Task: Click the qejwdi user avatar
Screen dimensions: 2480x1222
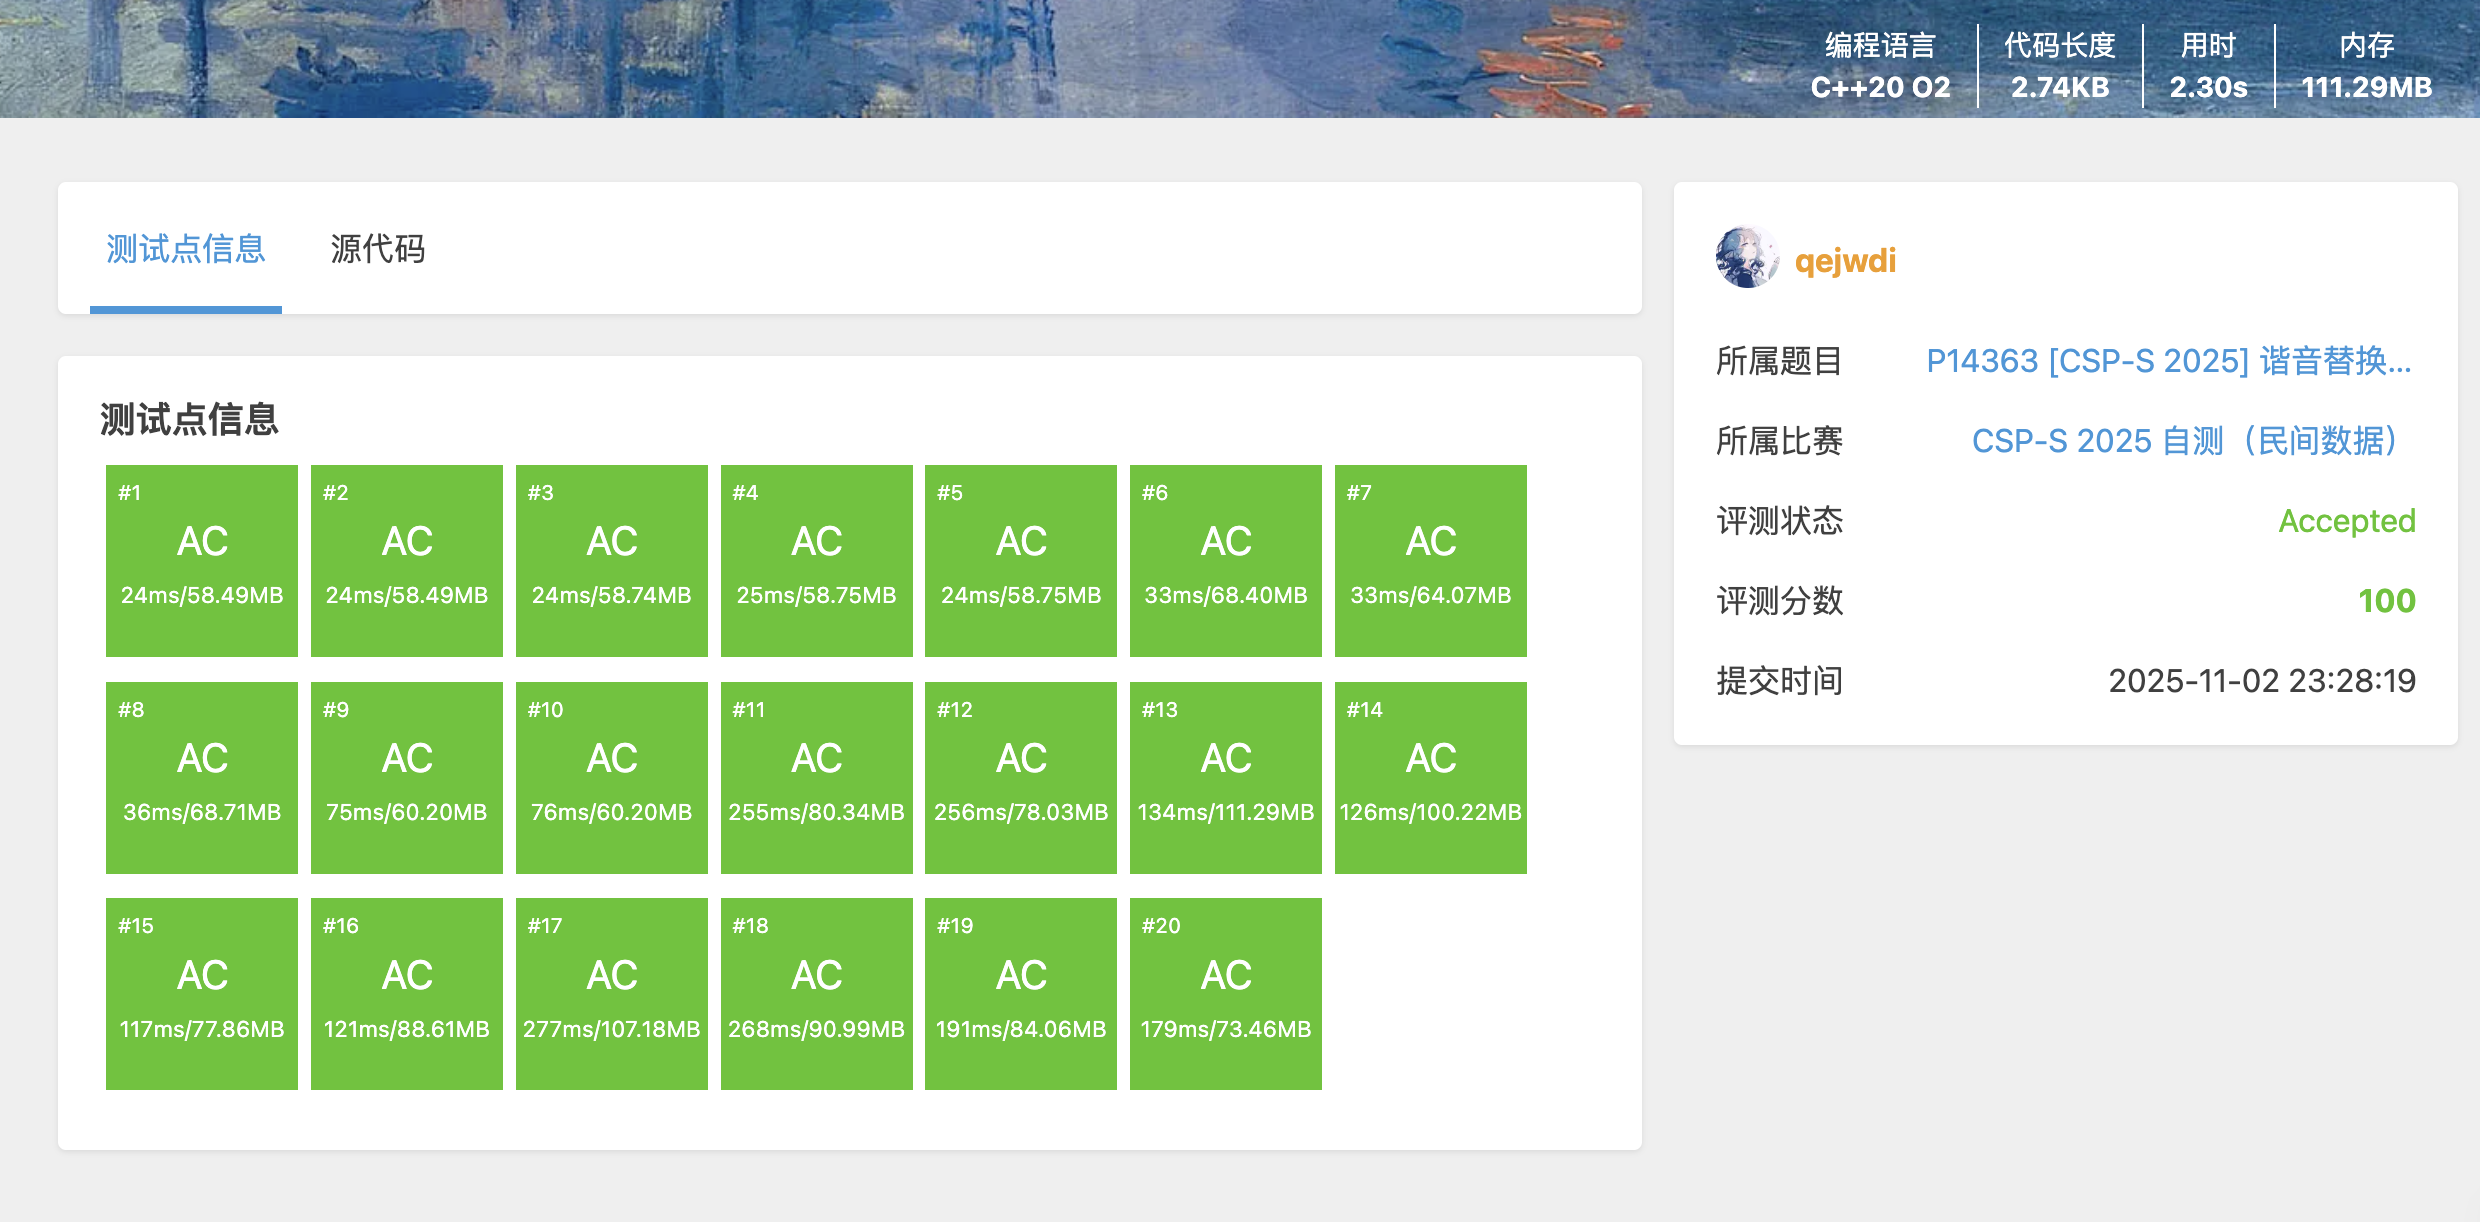Action: [x=1746, y=258]
